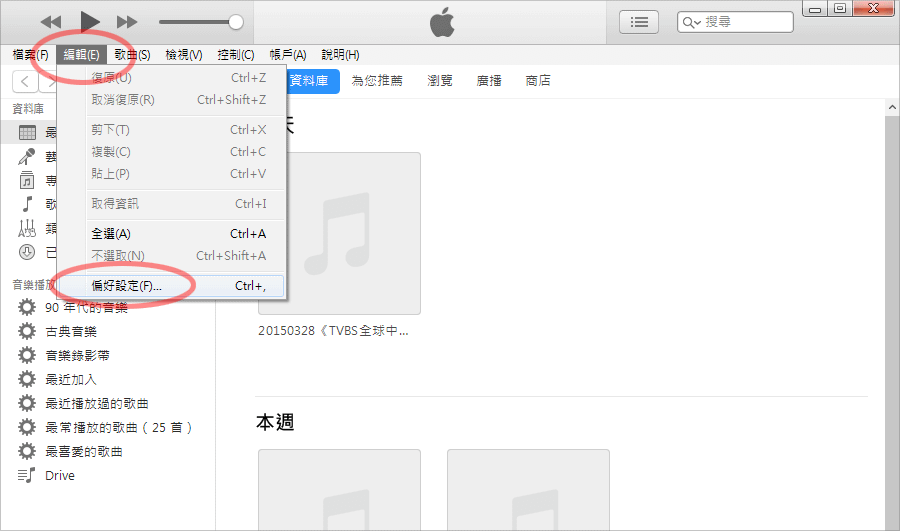
Task: Switch to the 為您推薦 tab
Action: [x=377, y=81]
